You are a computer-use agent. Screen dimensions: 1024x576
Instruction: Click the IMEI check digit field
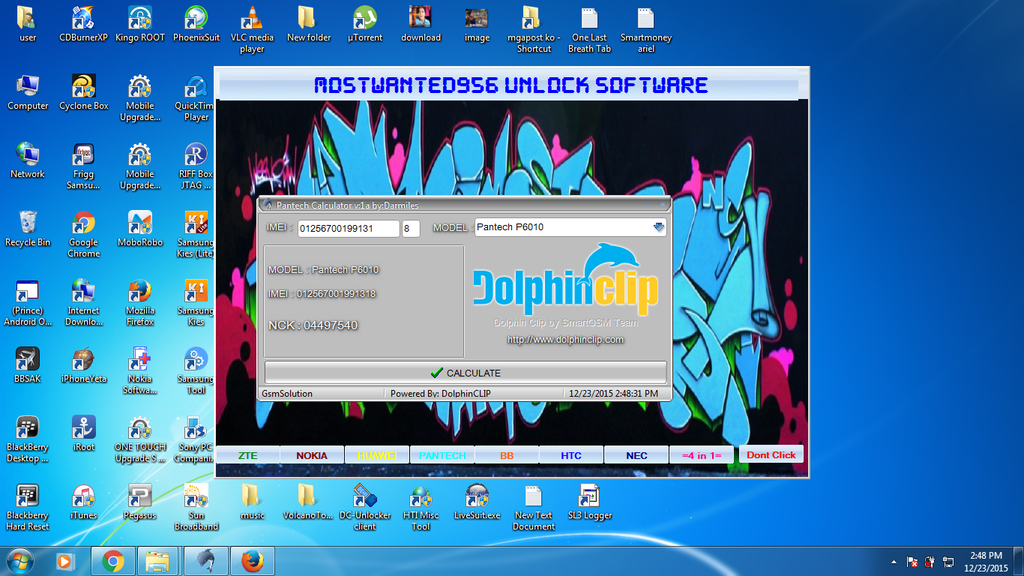411,228
